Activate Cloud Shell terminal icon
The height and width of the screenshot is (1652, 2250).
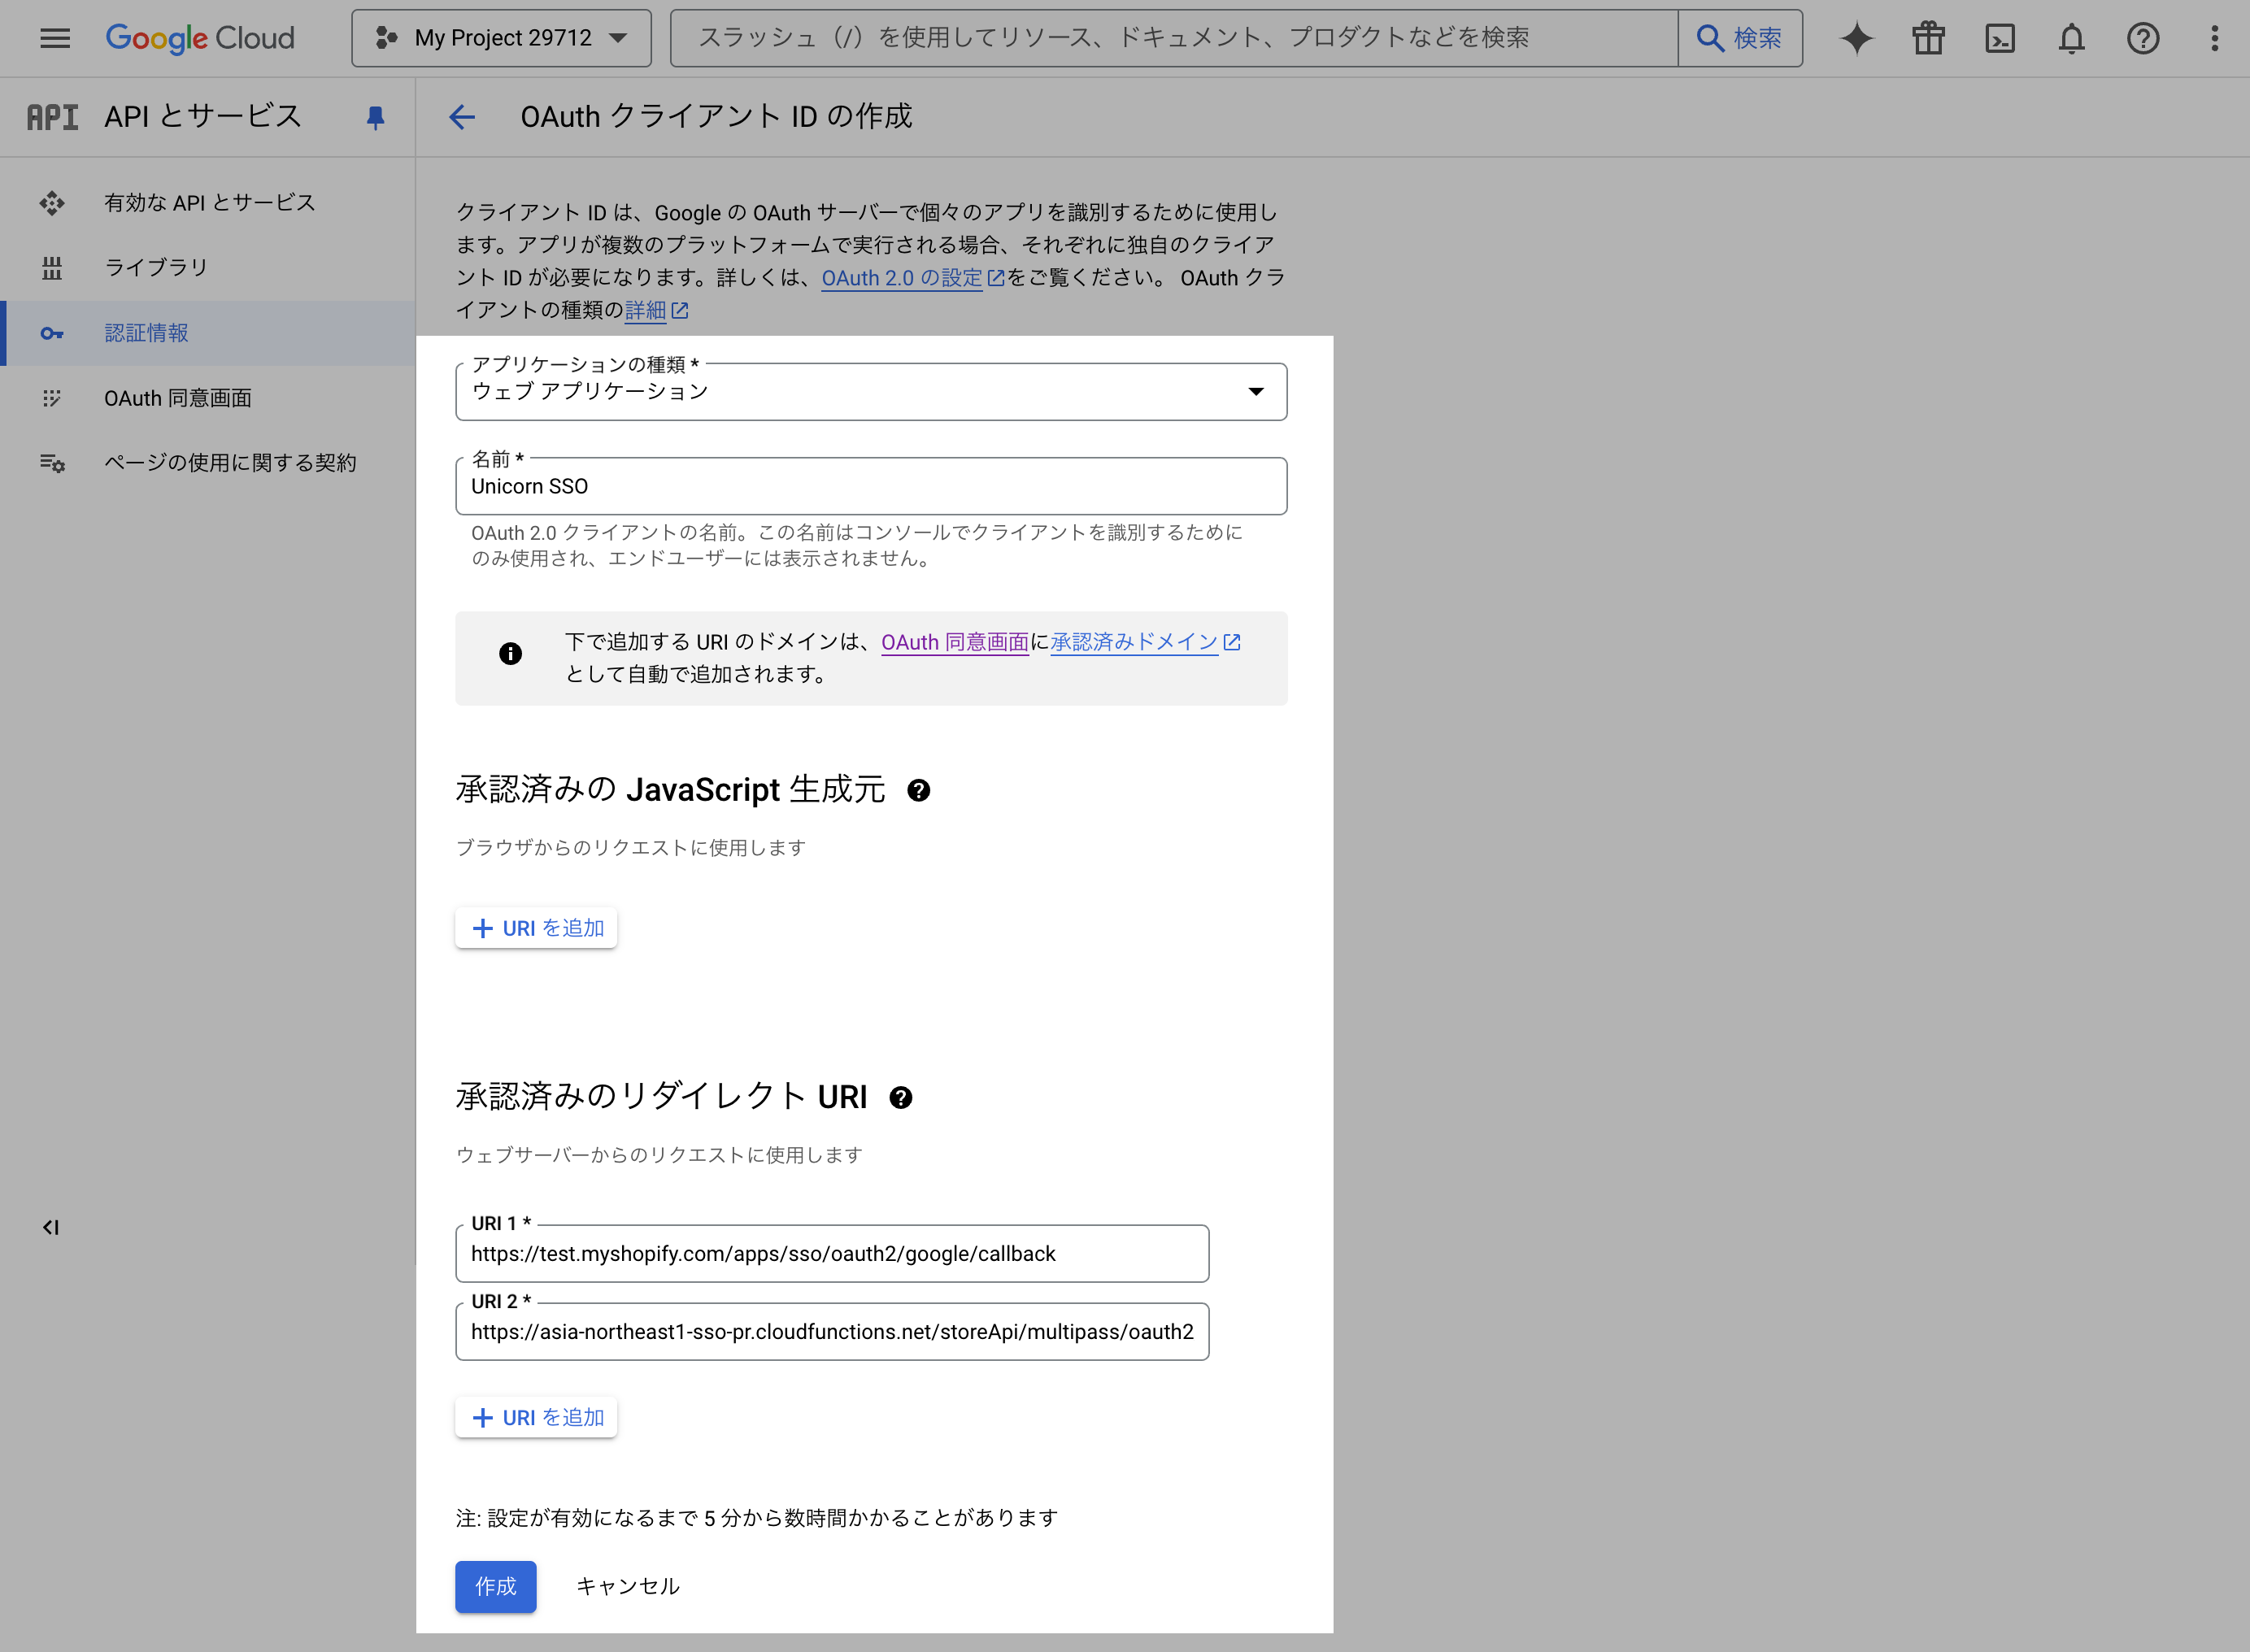point(2000,38)
